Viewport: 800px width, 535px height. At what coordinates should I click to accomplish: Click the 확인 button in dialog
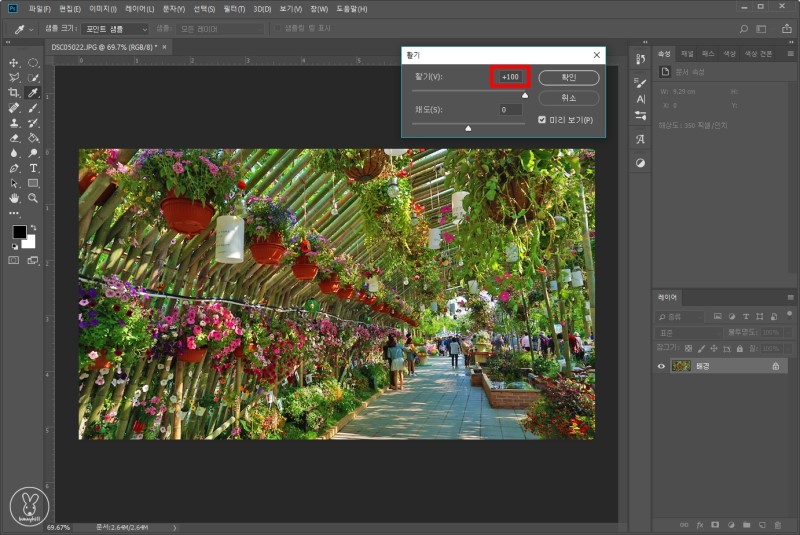coord(568,77)
